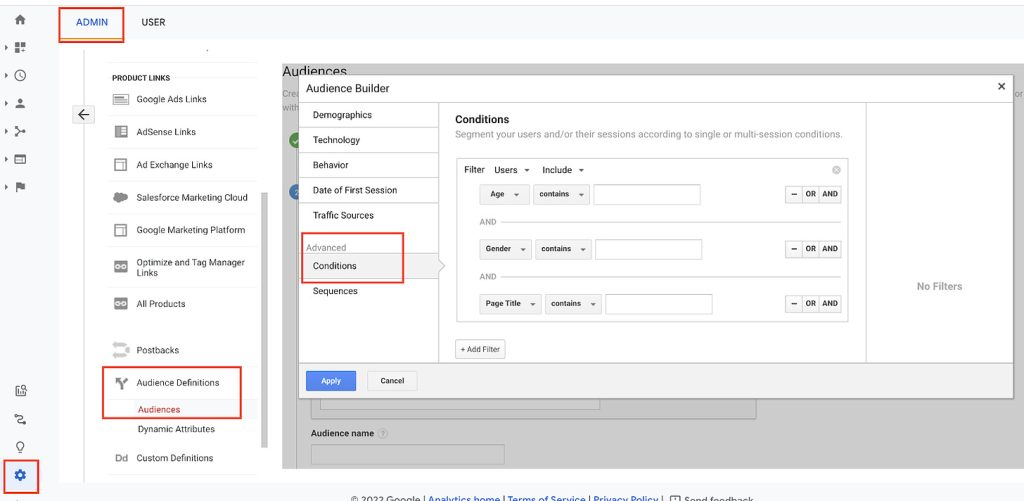1024x501 pixels.
Task: Close the Audience Builder dialog
Action: [1001, 87]
